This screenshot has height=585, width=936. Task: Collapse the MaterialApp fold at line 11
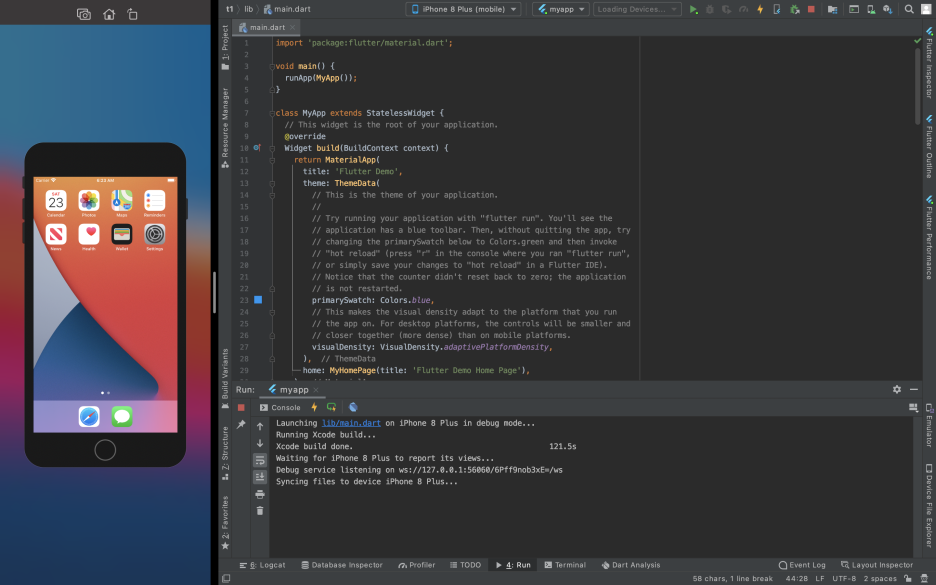tap(272, 160)
